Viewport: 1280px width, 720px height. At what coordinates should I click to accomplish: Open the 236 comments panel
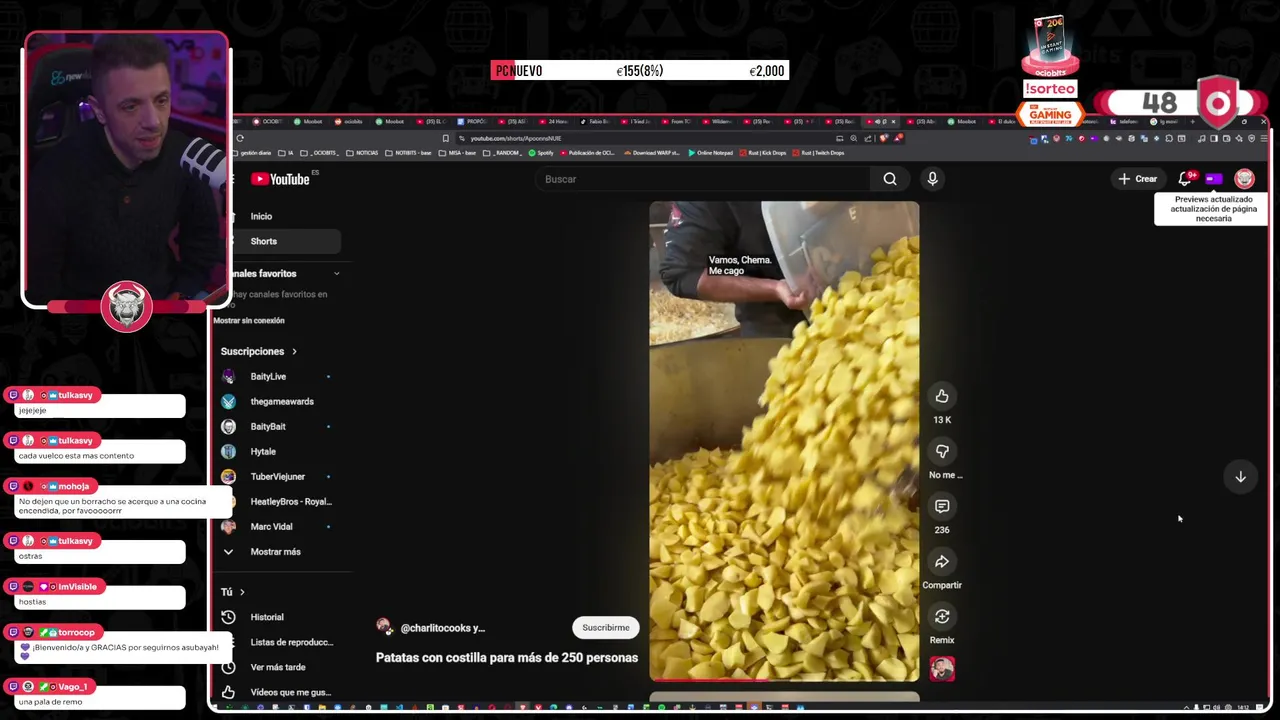pos(942,506)
